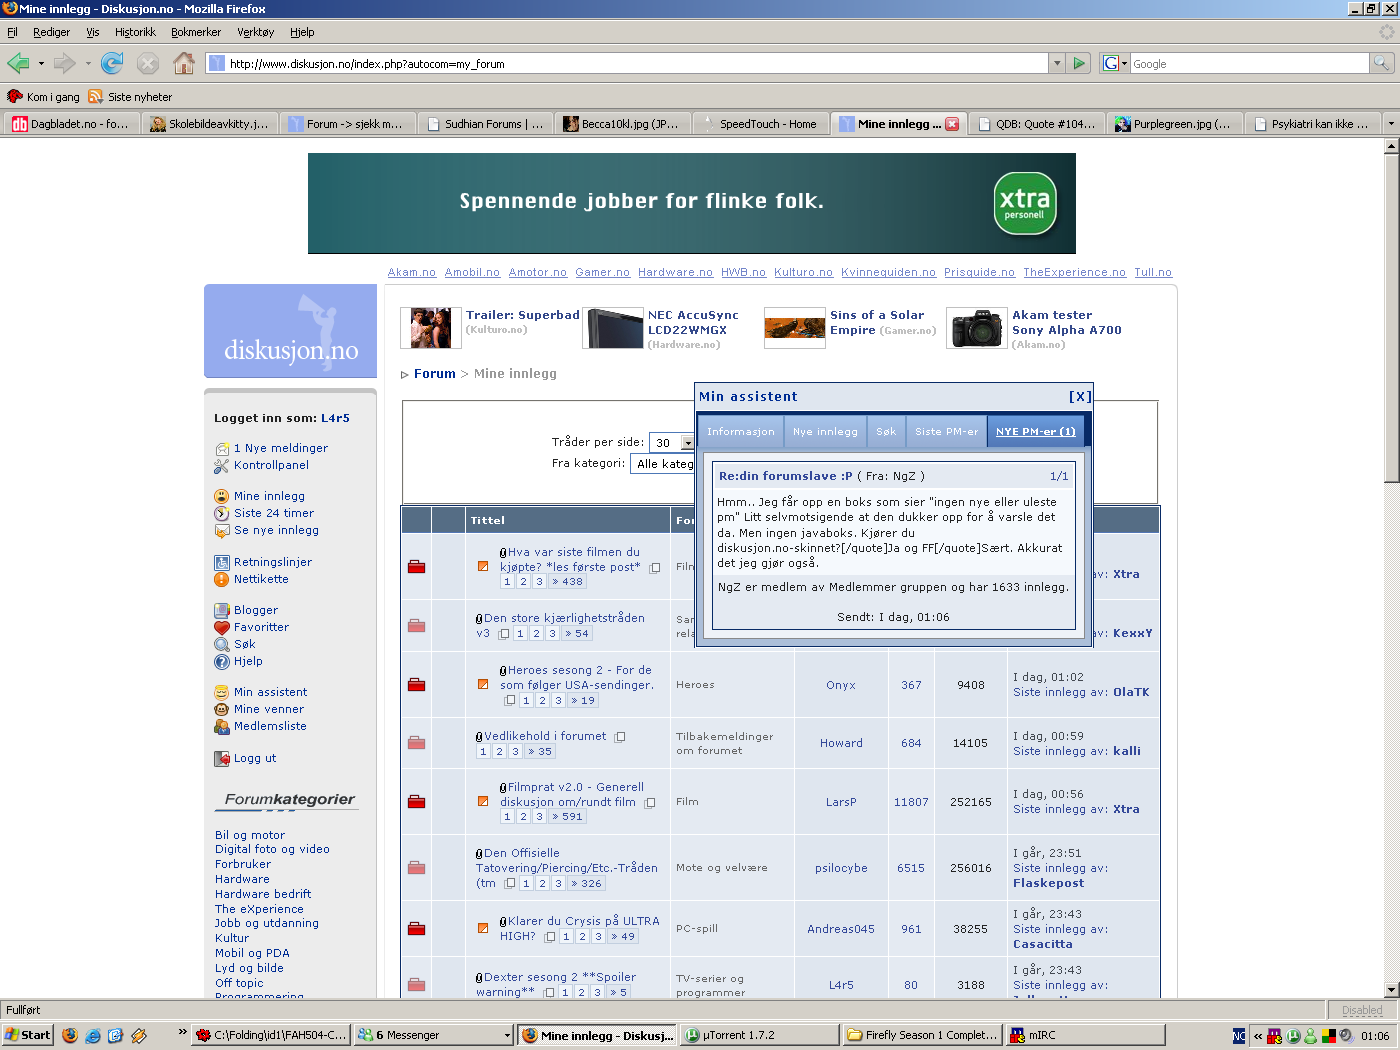Switch to the Dagbladet.no browser tab
Viewport: 1400px width, 1050px height.
click(x=70, y=124)
